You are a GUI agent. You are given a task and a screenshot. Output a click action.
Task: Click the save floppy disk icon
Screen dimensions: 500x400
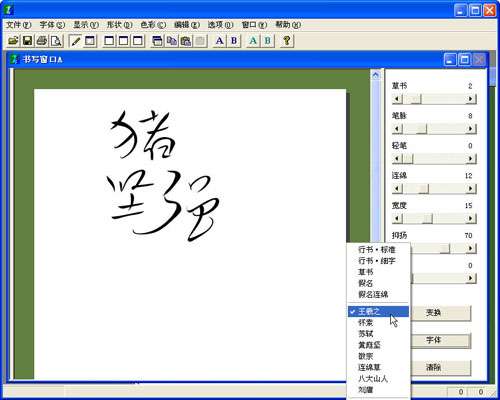click(27, 41)
